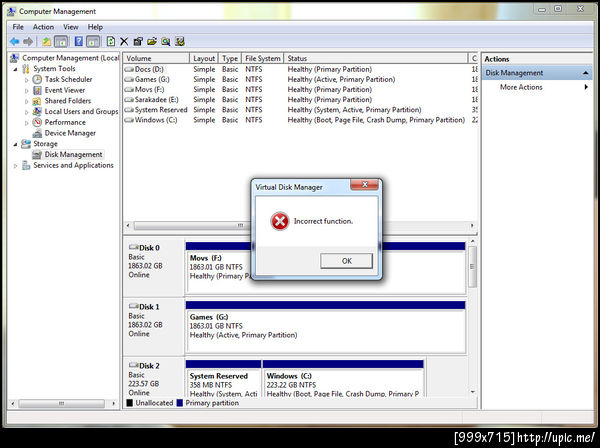Click the Explore magnifier toolbar icon

click(x=166, y=41)
